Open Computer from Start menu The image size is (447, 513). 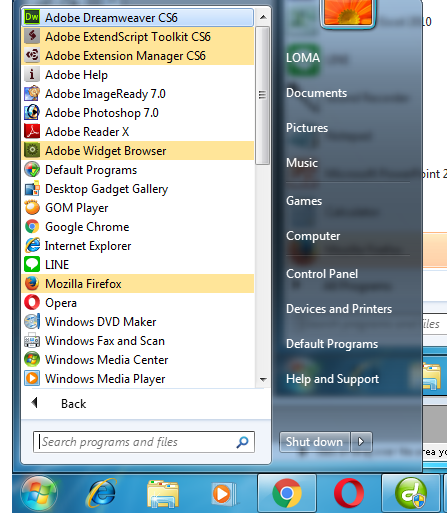pyautogui.click(x=313, y=236)
